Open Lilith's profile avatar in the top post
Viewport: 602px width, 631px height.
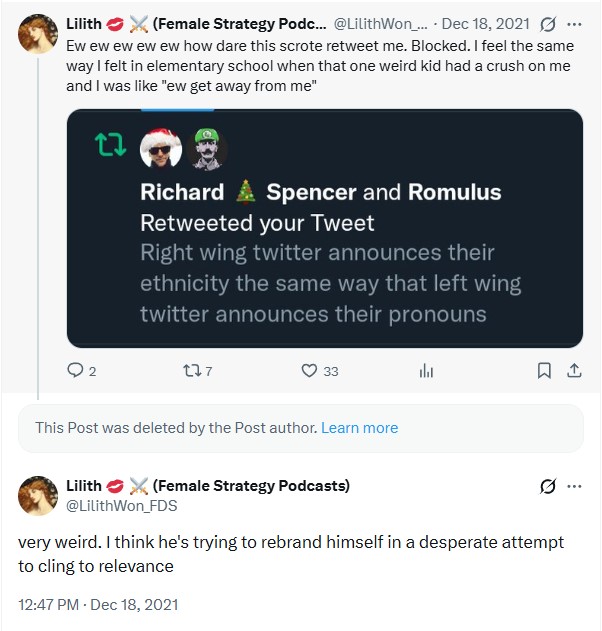(39, 35)
